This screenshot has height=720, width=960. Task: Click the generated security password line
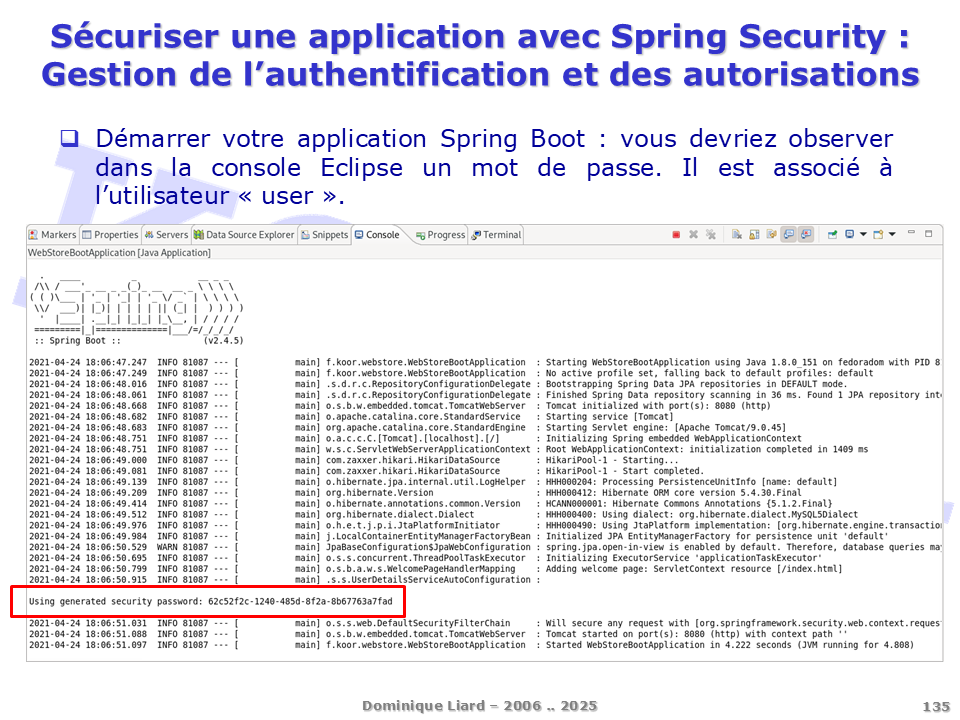tap(210, 601)
